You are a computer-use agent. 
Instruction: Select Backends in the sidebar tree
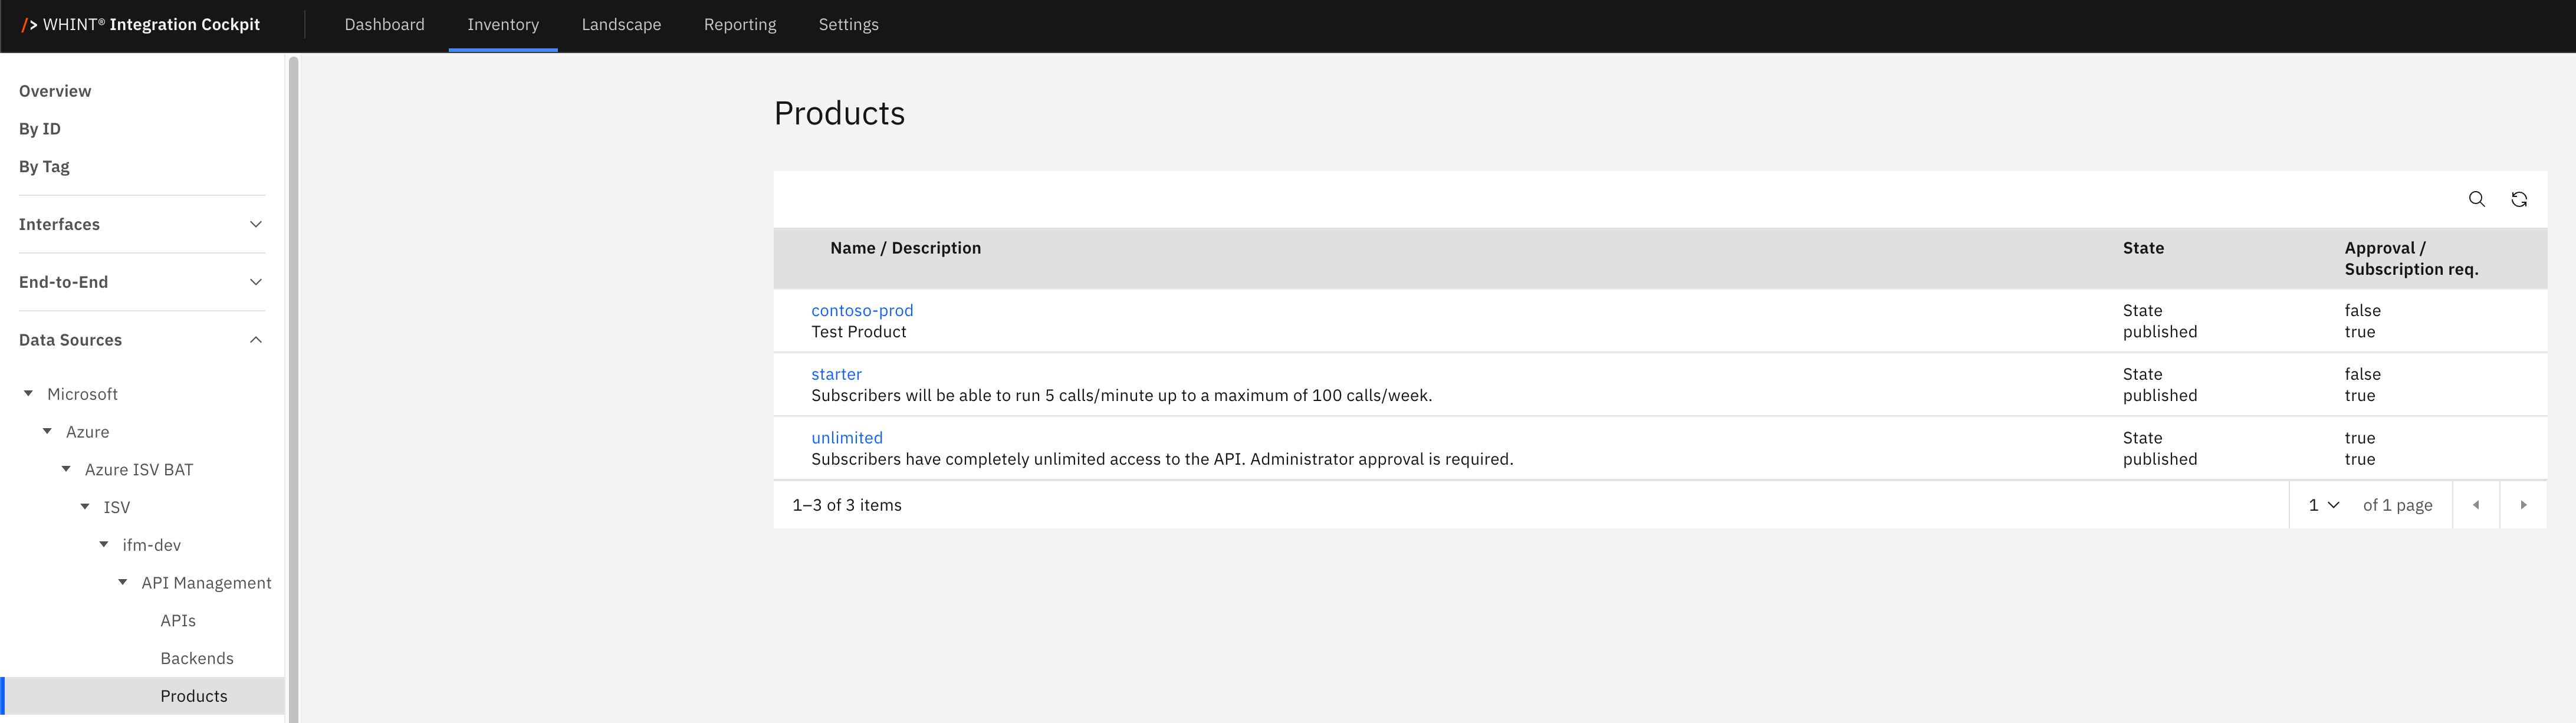197,659
